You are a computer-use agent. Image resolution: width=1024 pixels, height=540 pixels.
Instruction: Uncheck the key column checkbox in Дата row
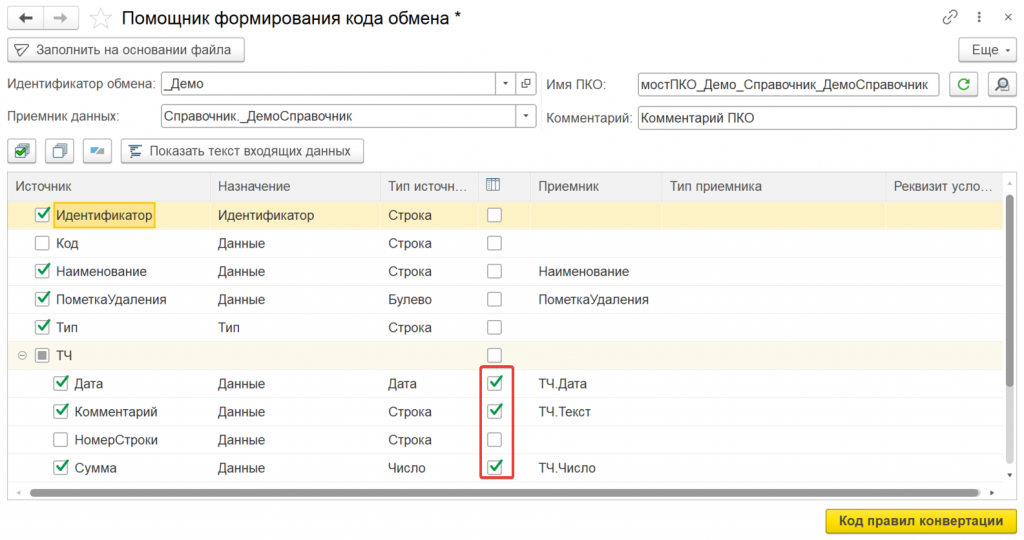tap(495, 383)
